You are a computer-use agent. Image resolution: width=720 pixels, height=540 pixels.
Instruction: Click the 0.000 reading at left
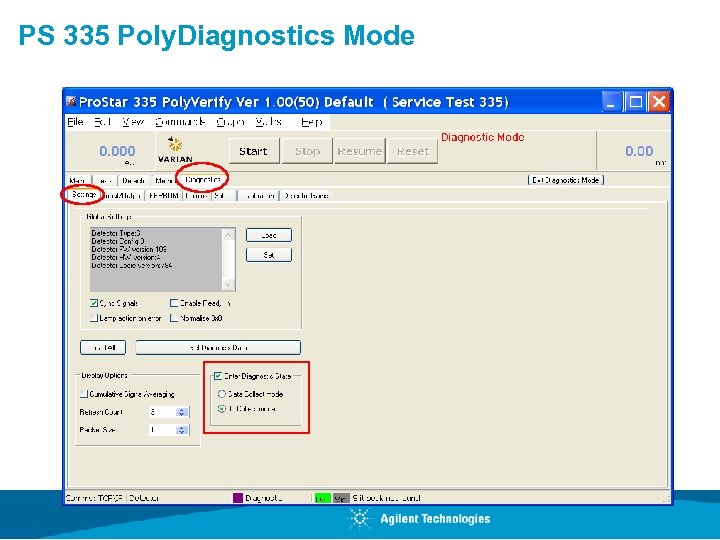117,151
